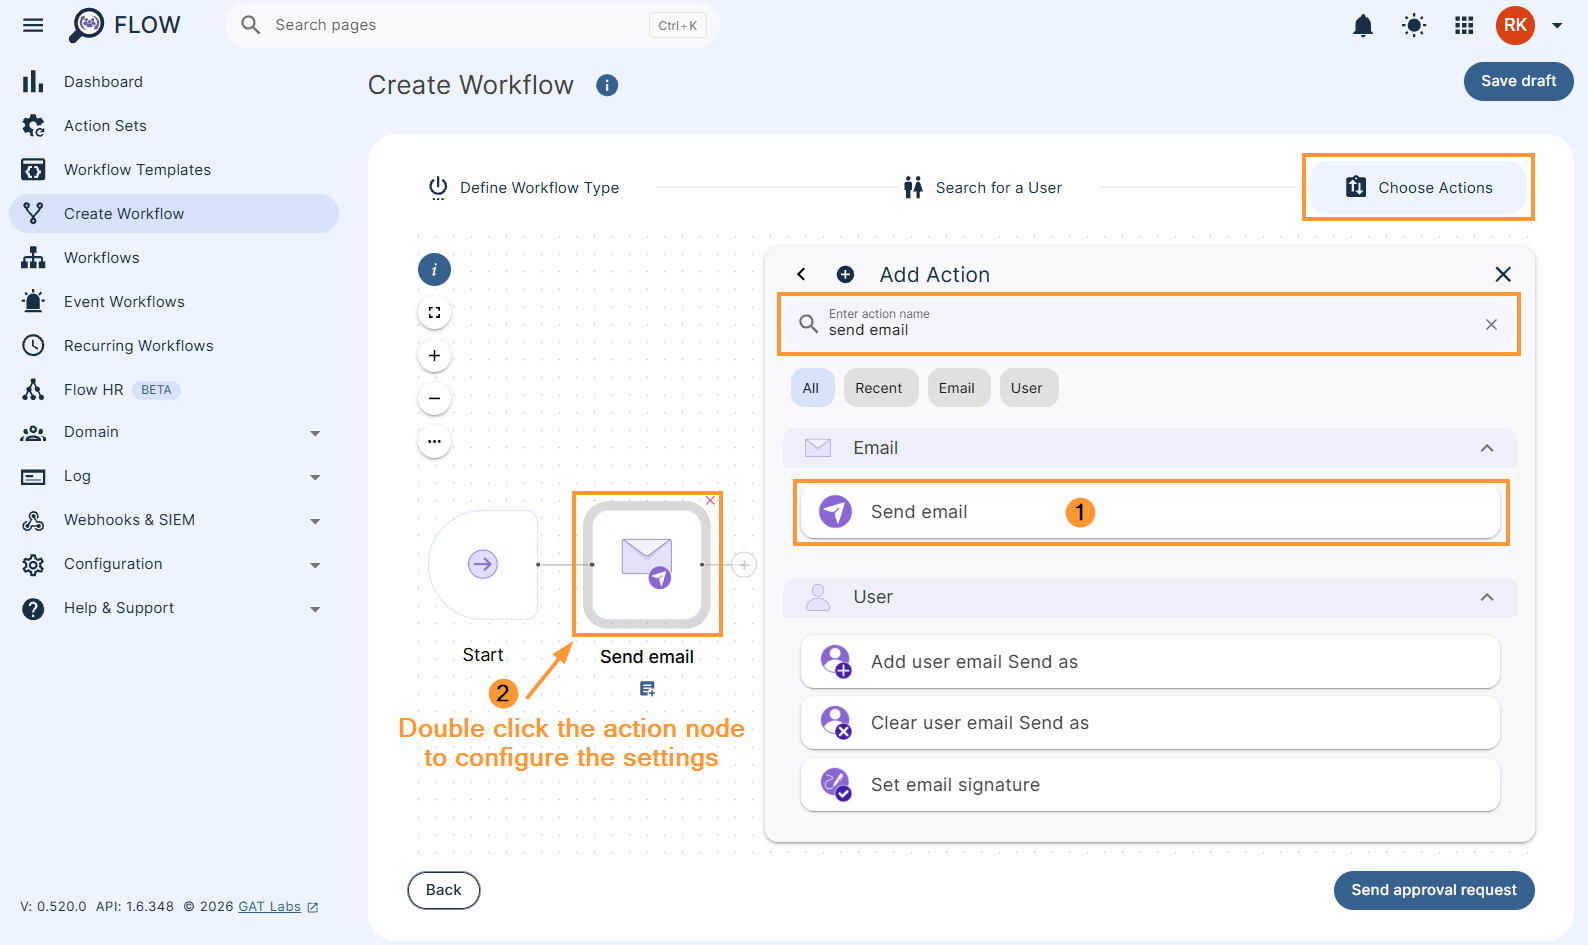
Task: Close the Add Action panel
Action: tap(1503, 274)
